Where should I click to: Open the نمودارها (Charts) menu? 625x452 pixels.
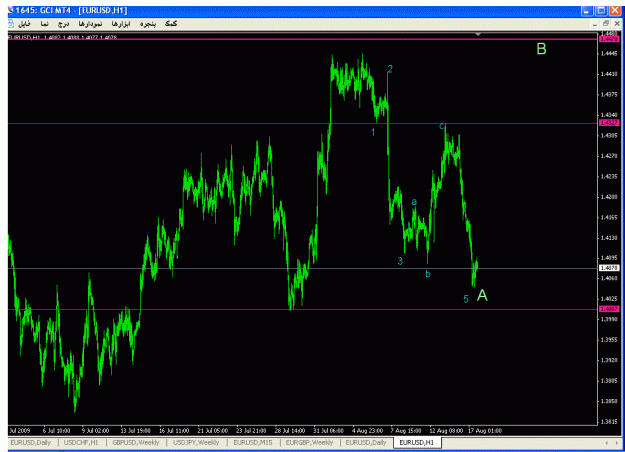(x=90, y=24)
